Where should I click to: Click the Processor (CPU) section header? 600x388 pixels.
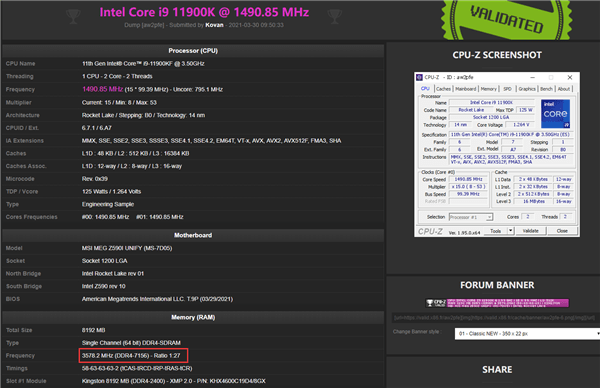(193, 51)
